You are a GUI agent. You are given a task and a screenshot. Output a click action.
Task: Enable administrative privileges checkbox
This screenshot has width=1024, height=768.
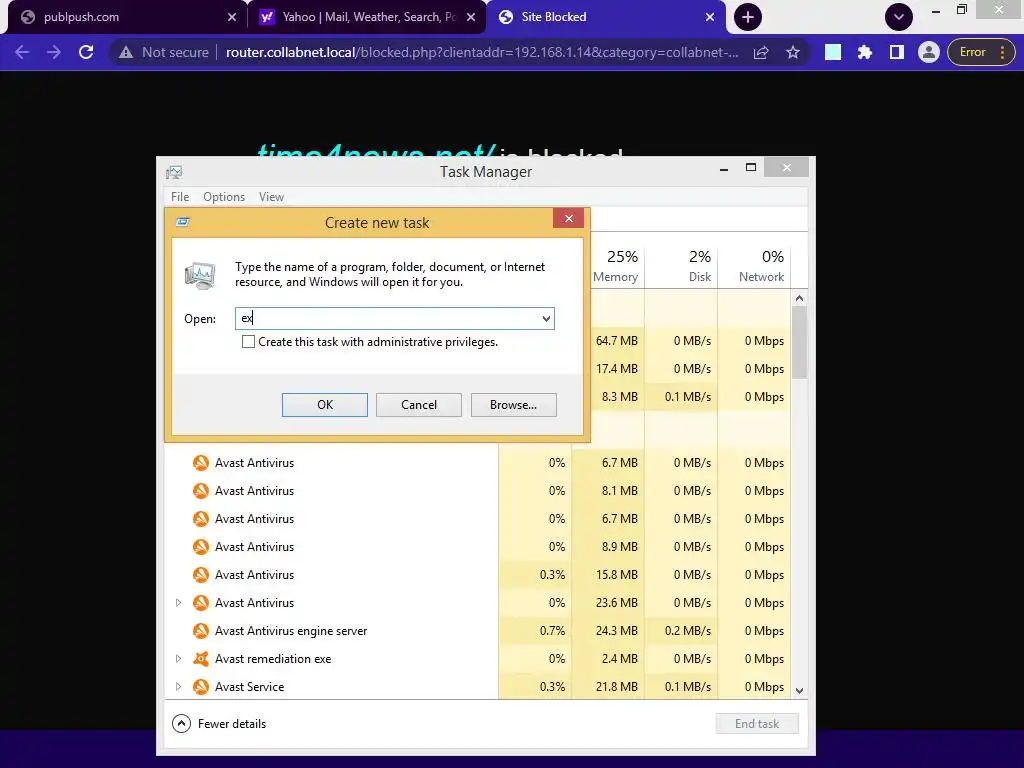(x=248, y=342)
